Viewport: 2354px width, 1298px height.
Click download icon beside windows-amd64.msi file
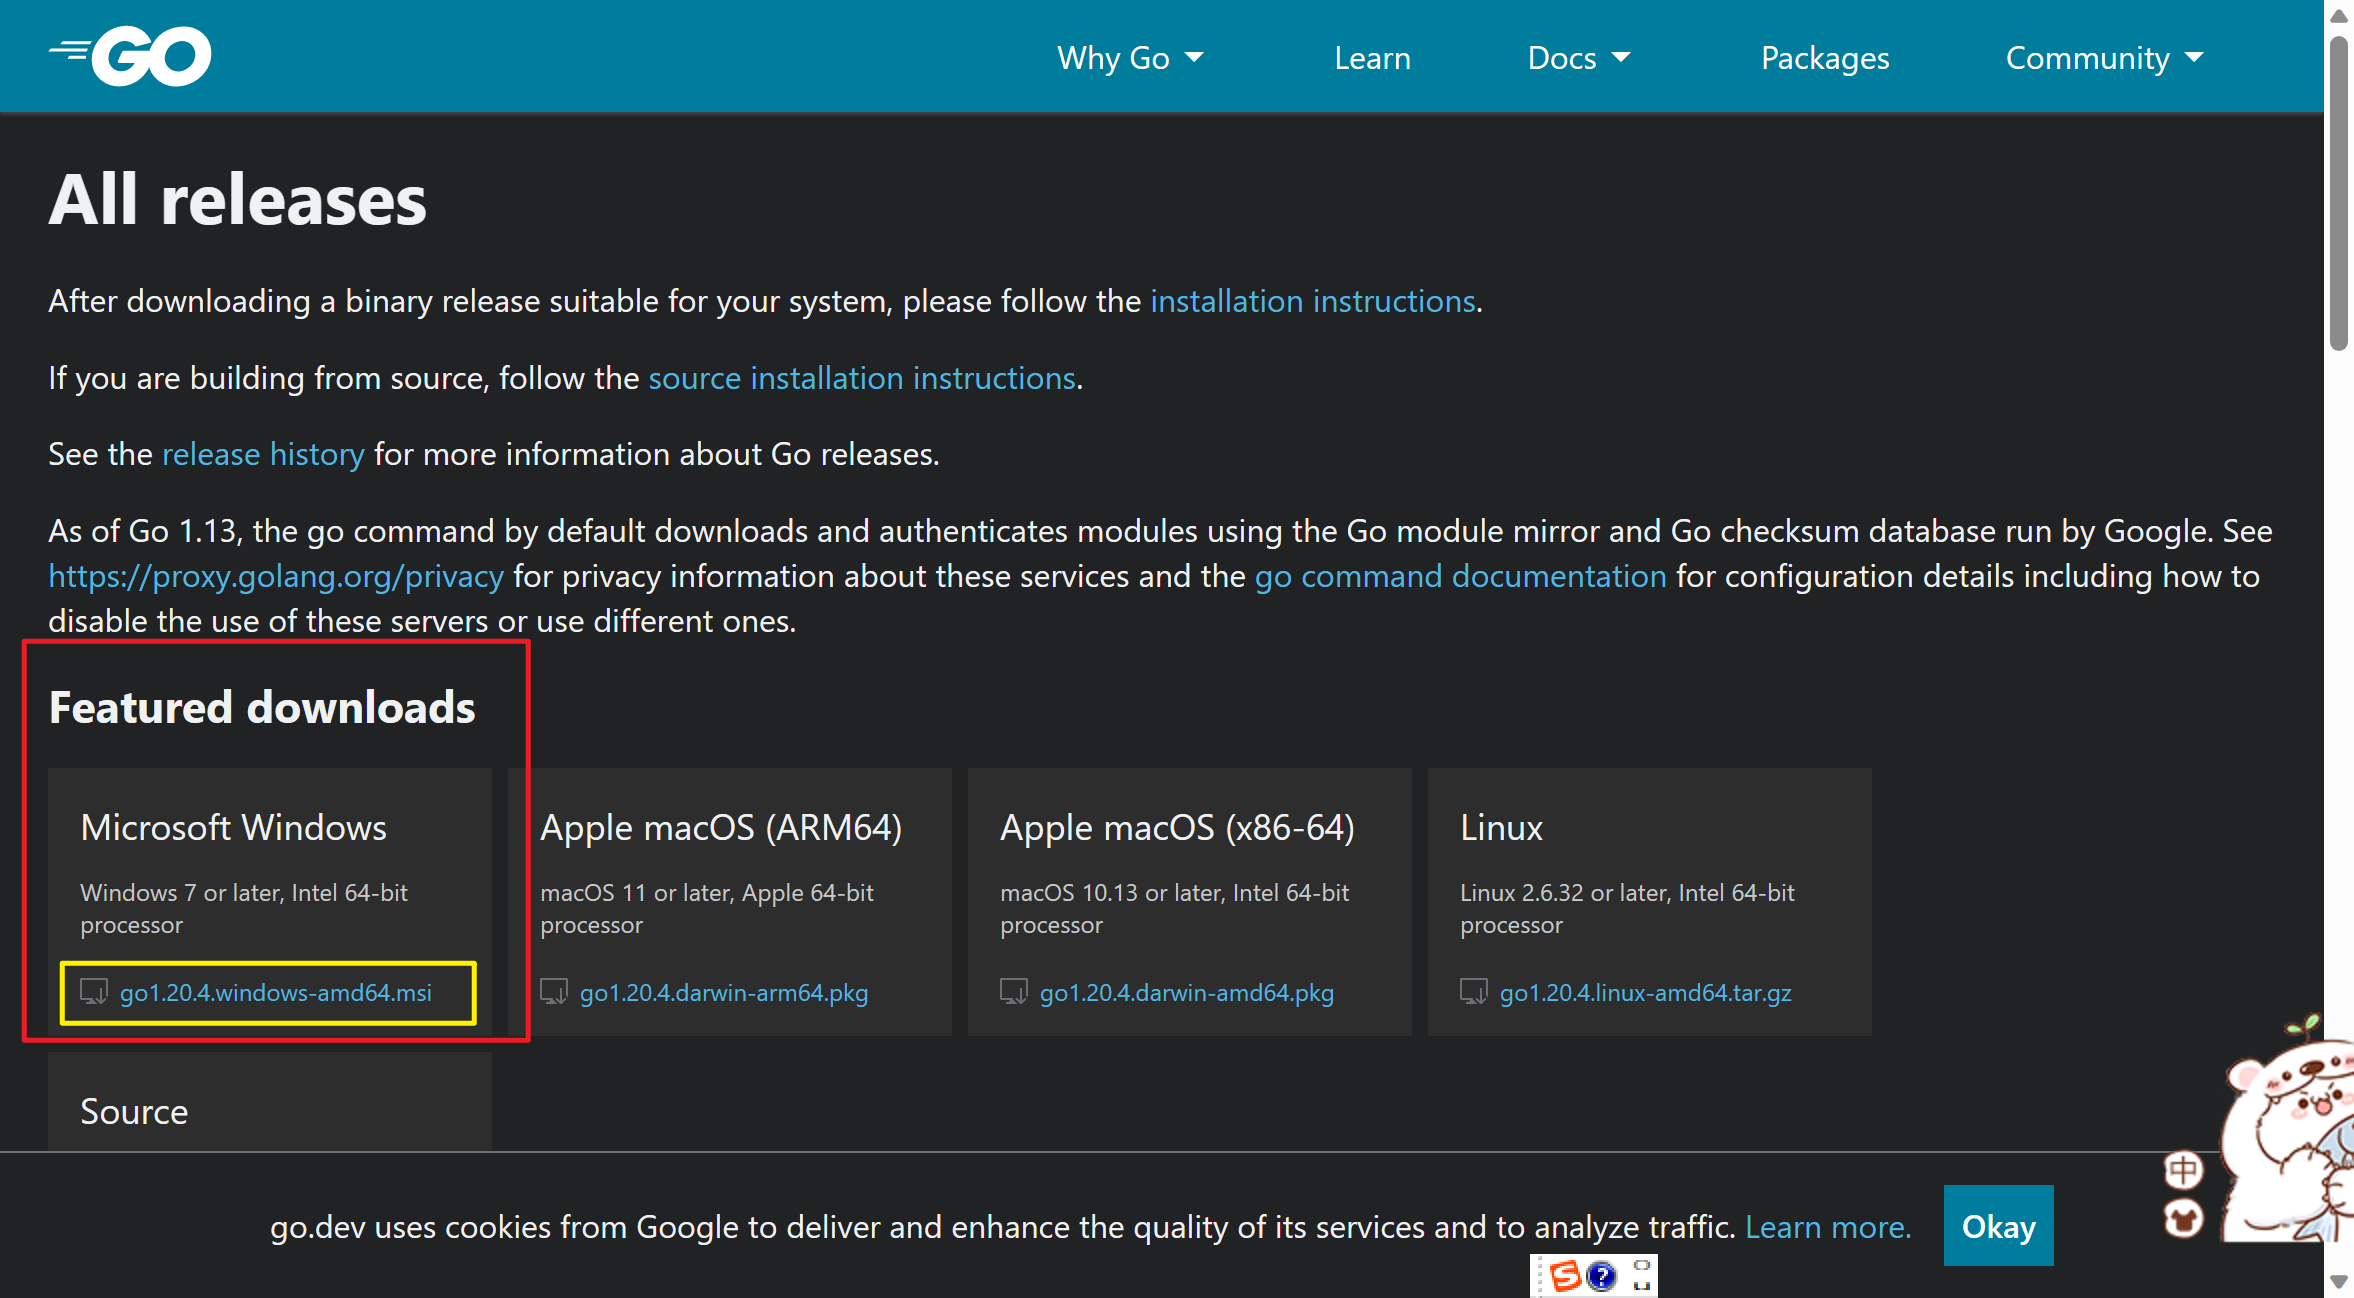click(94, 992)
